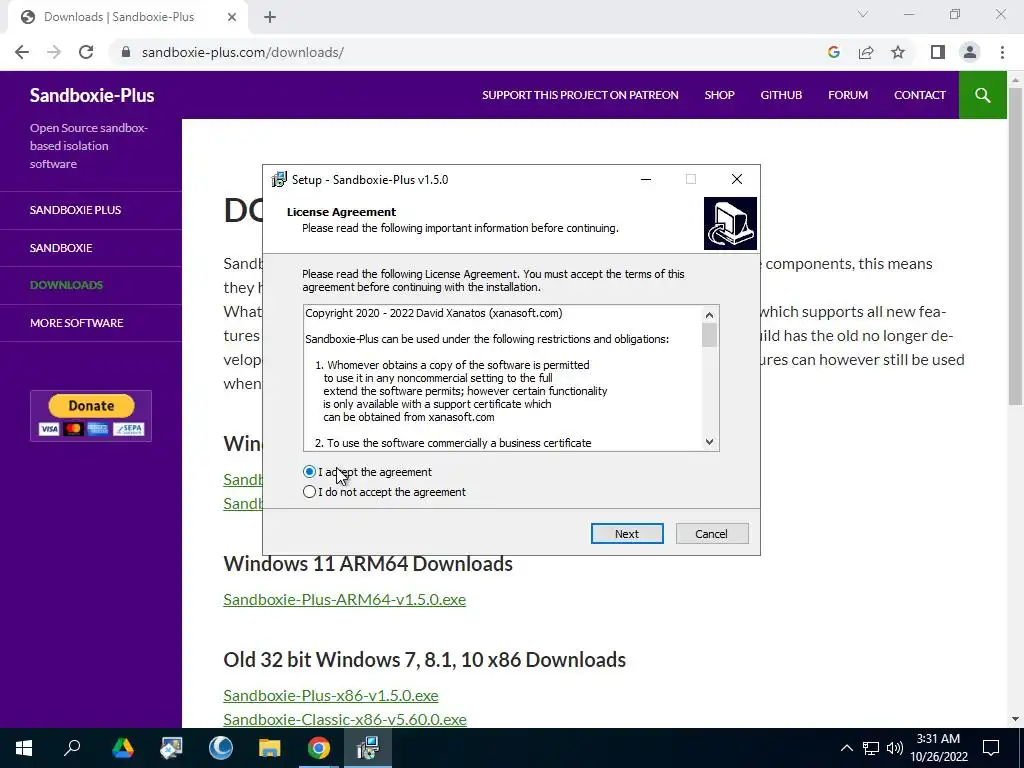Viewport: 1024px width, 768px height.
Task: Select "I do not accept the agreement" option
Action: coord(310,492)
